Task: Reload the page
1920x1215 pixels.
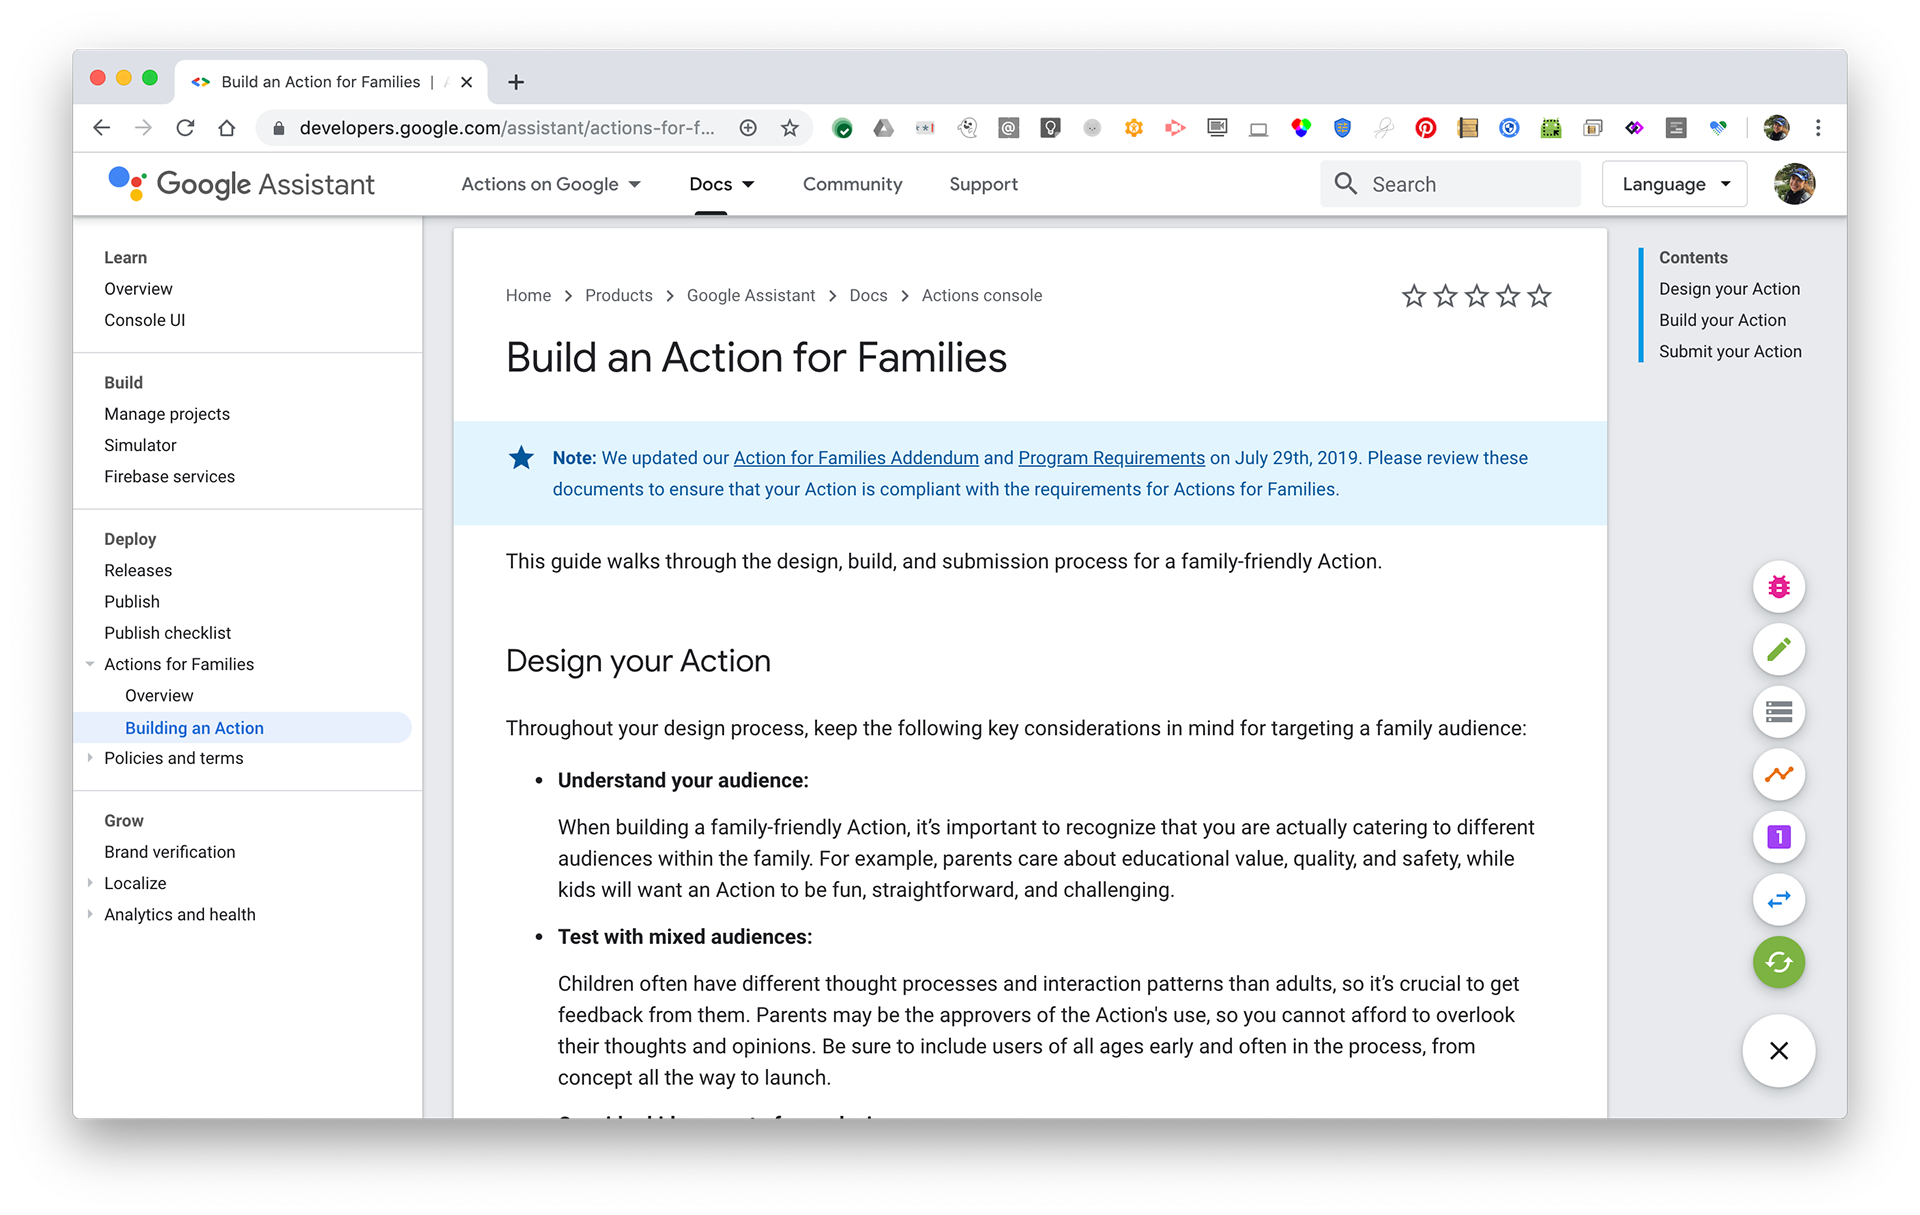Action: tap(185, 128)
